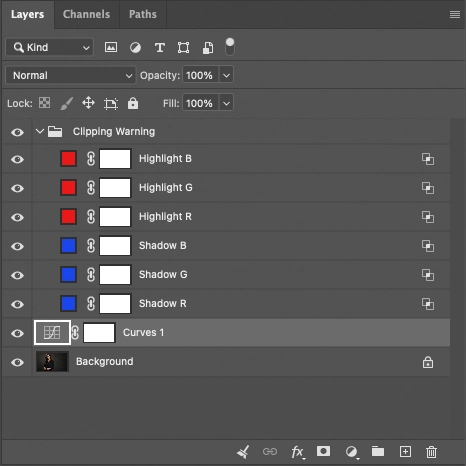Image resolution: width=466 pixels, height=466 pixels.
Task: Filter layers by adjustment layers icon
Action: [x=135, y=48]
